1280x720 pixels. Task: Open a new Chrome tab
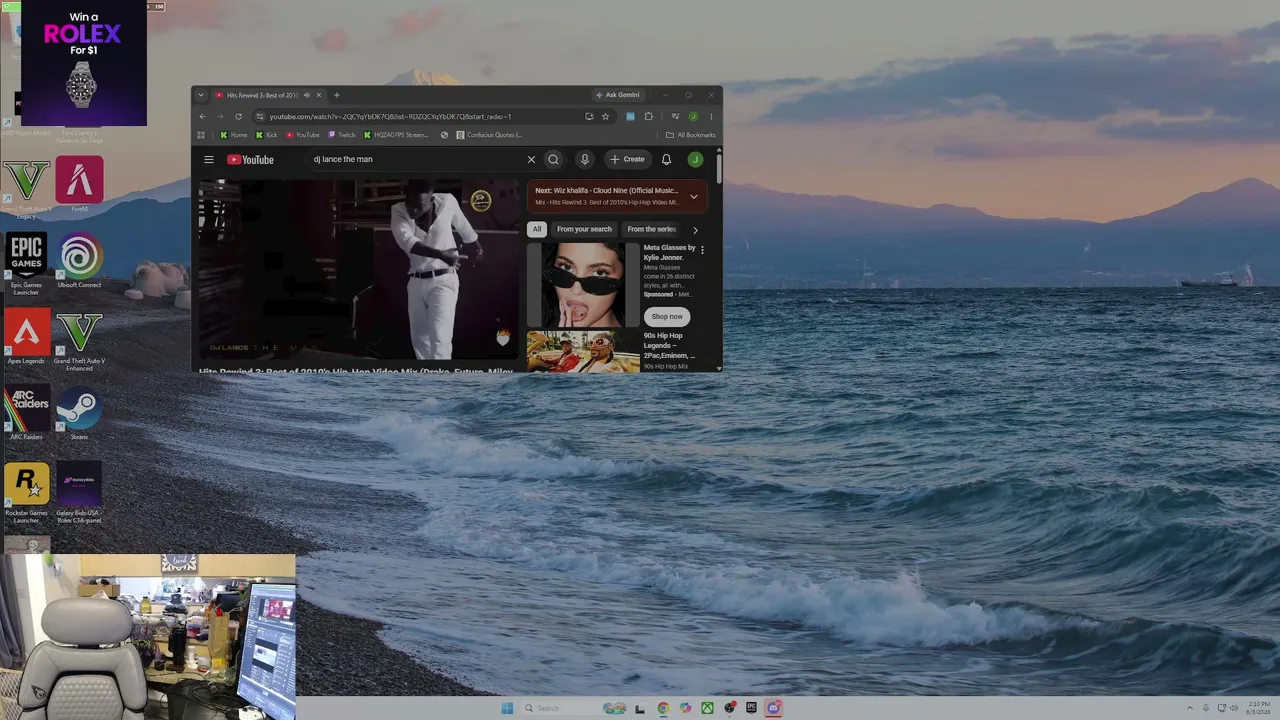[336, 95]
